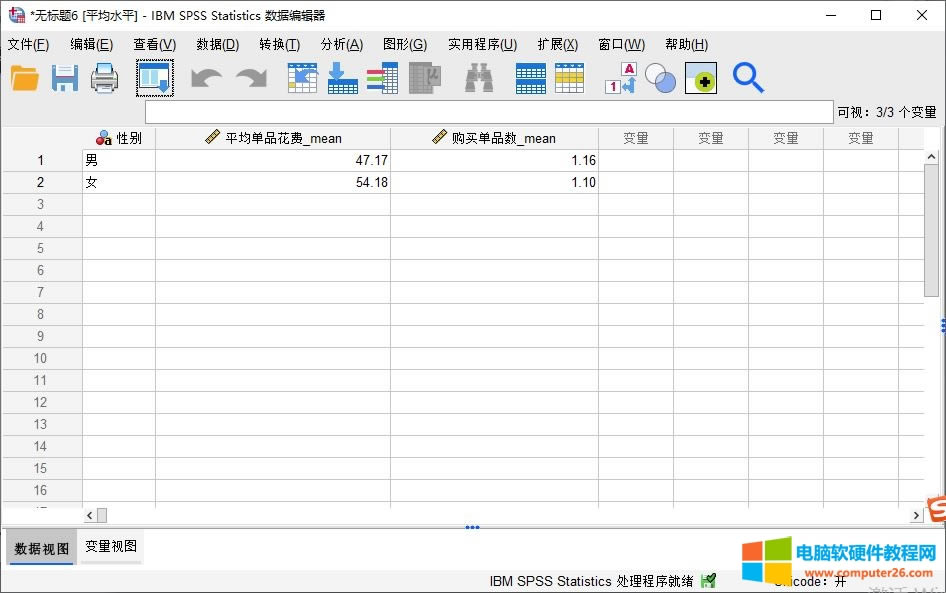Switch to the 变量视图 tab
Screen dimensions: 946x593
[111, 547]
